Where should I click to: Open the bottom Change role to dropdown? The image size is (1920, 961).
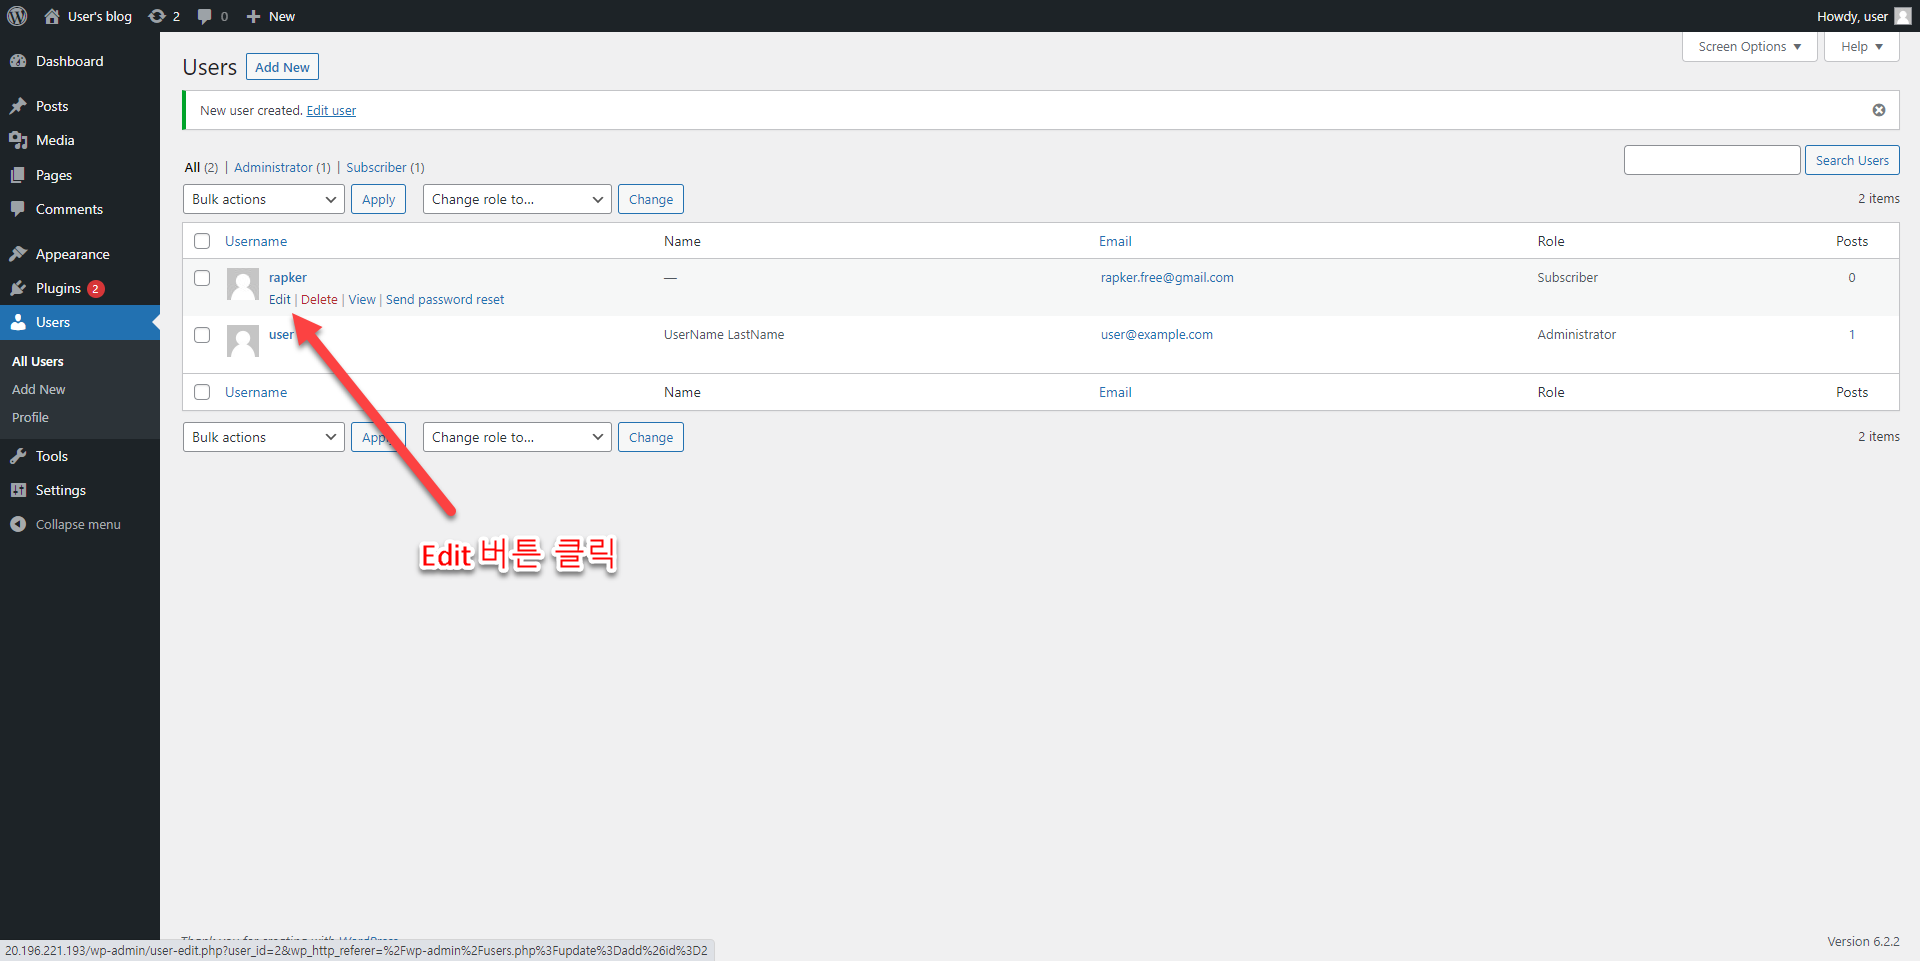click(517, 437)
